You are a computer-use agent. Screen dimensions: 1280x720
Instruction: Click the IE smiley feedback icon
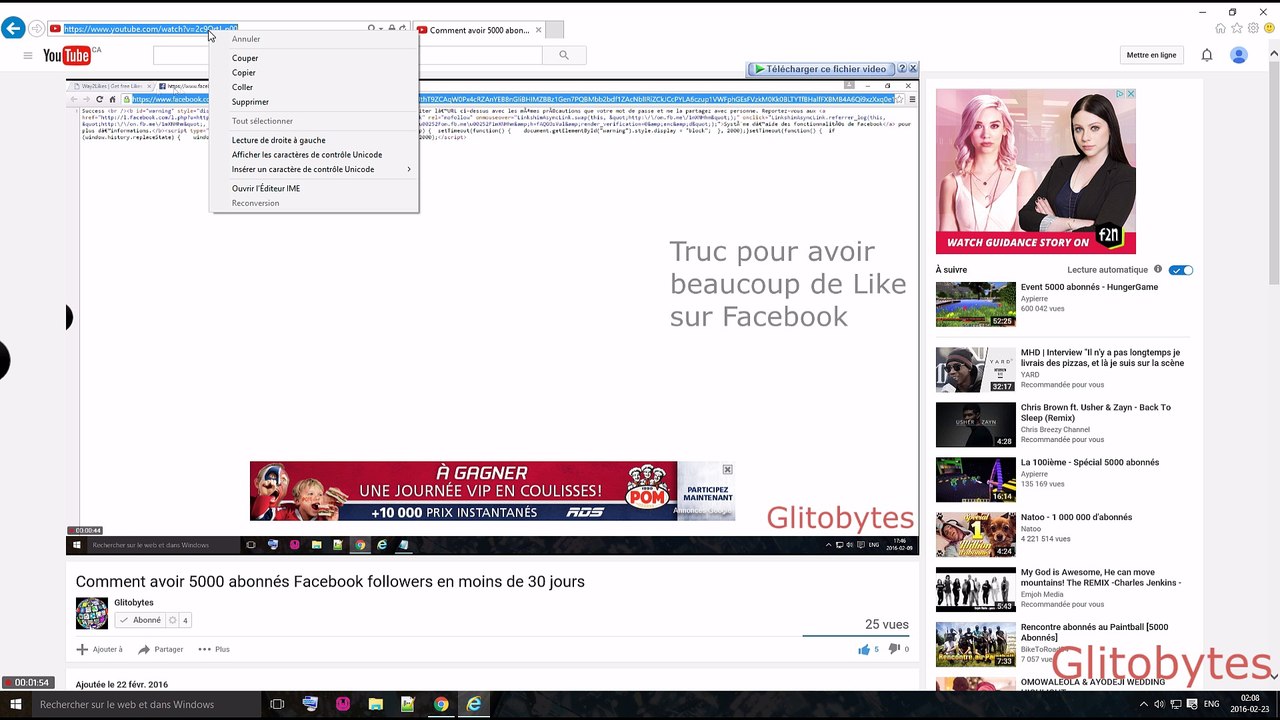click(1269, 28)
